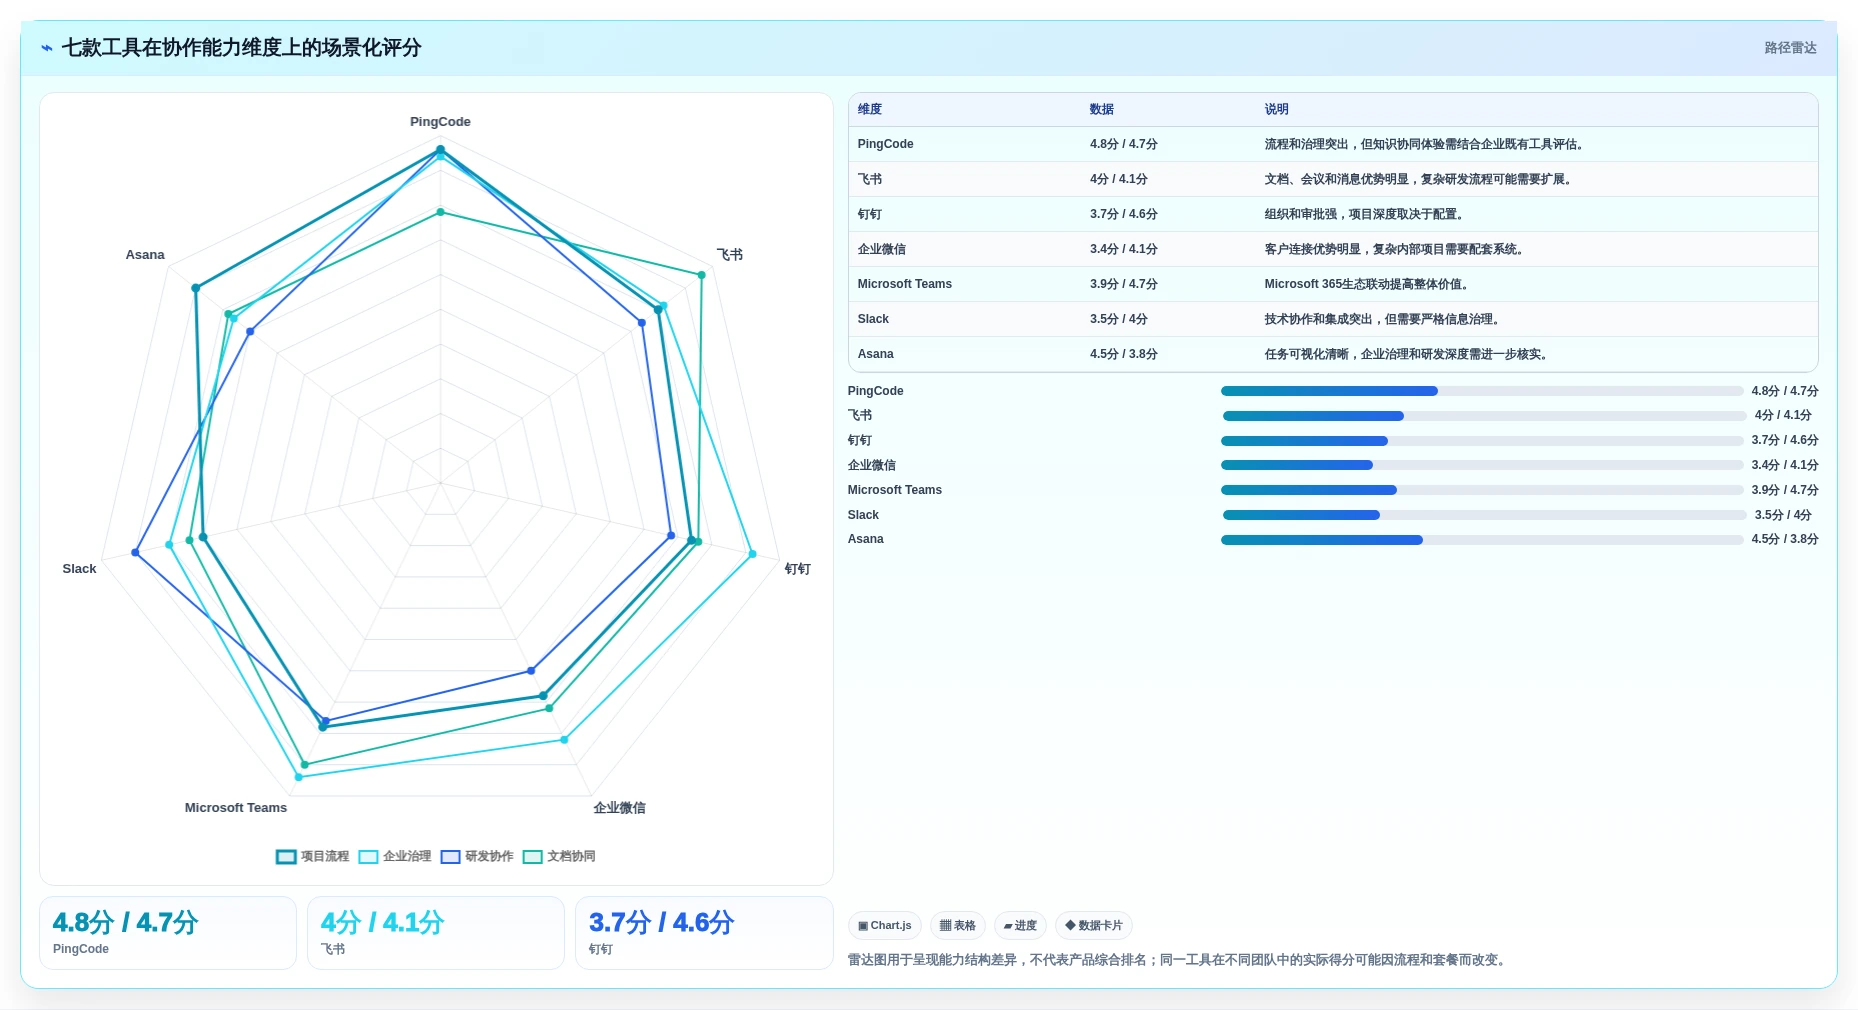This screenshot has height=1010, width=1858.
Task: Click the outermost blue point on the Slack axis
Action: coord(135,552)
